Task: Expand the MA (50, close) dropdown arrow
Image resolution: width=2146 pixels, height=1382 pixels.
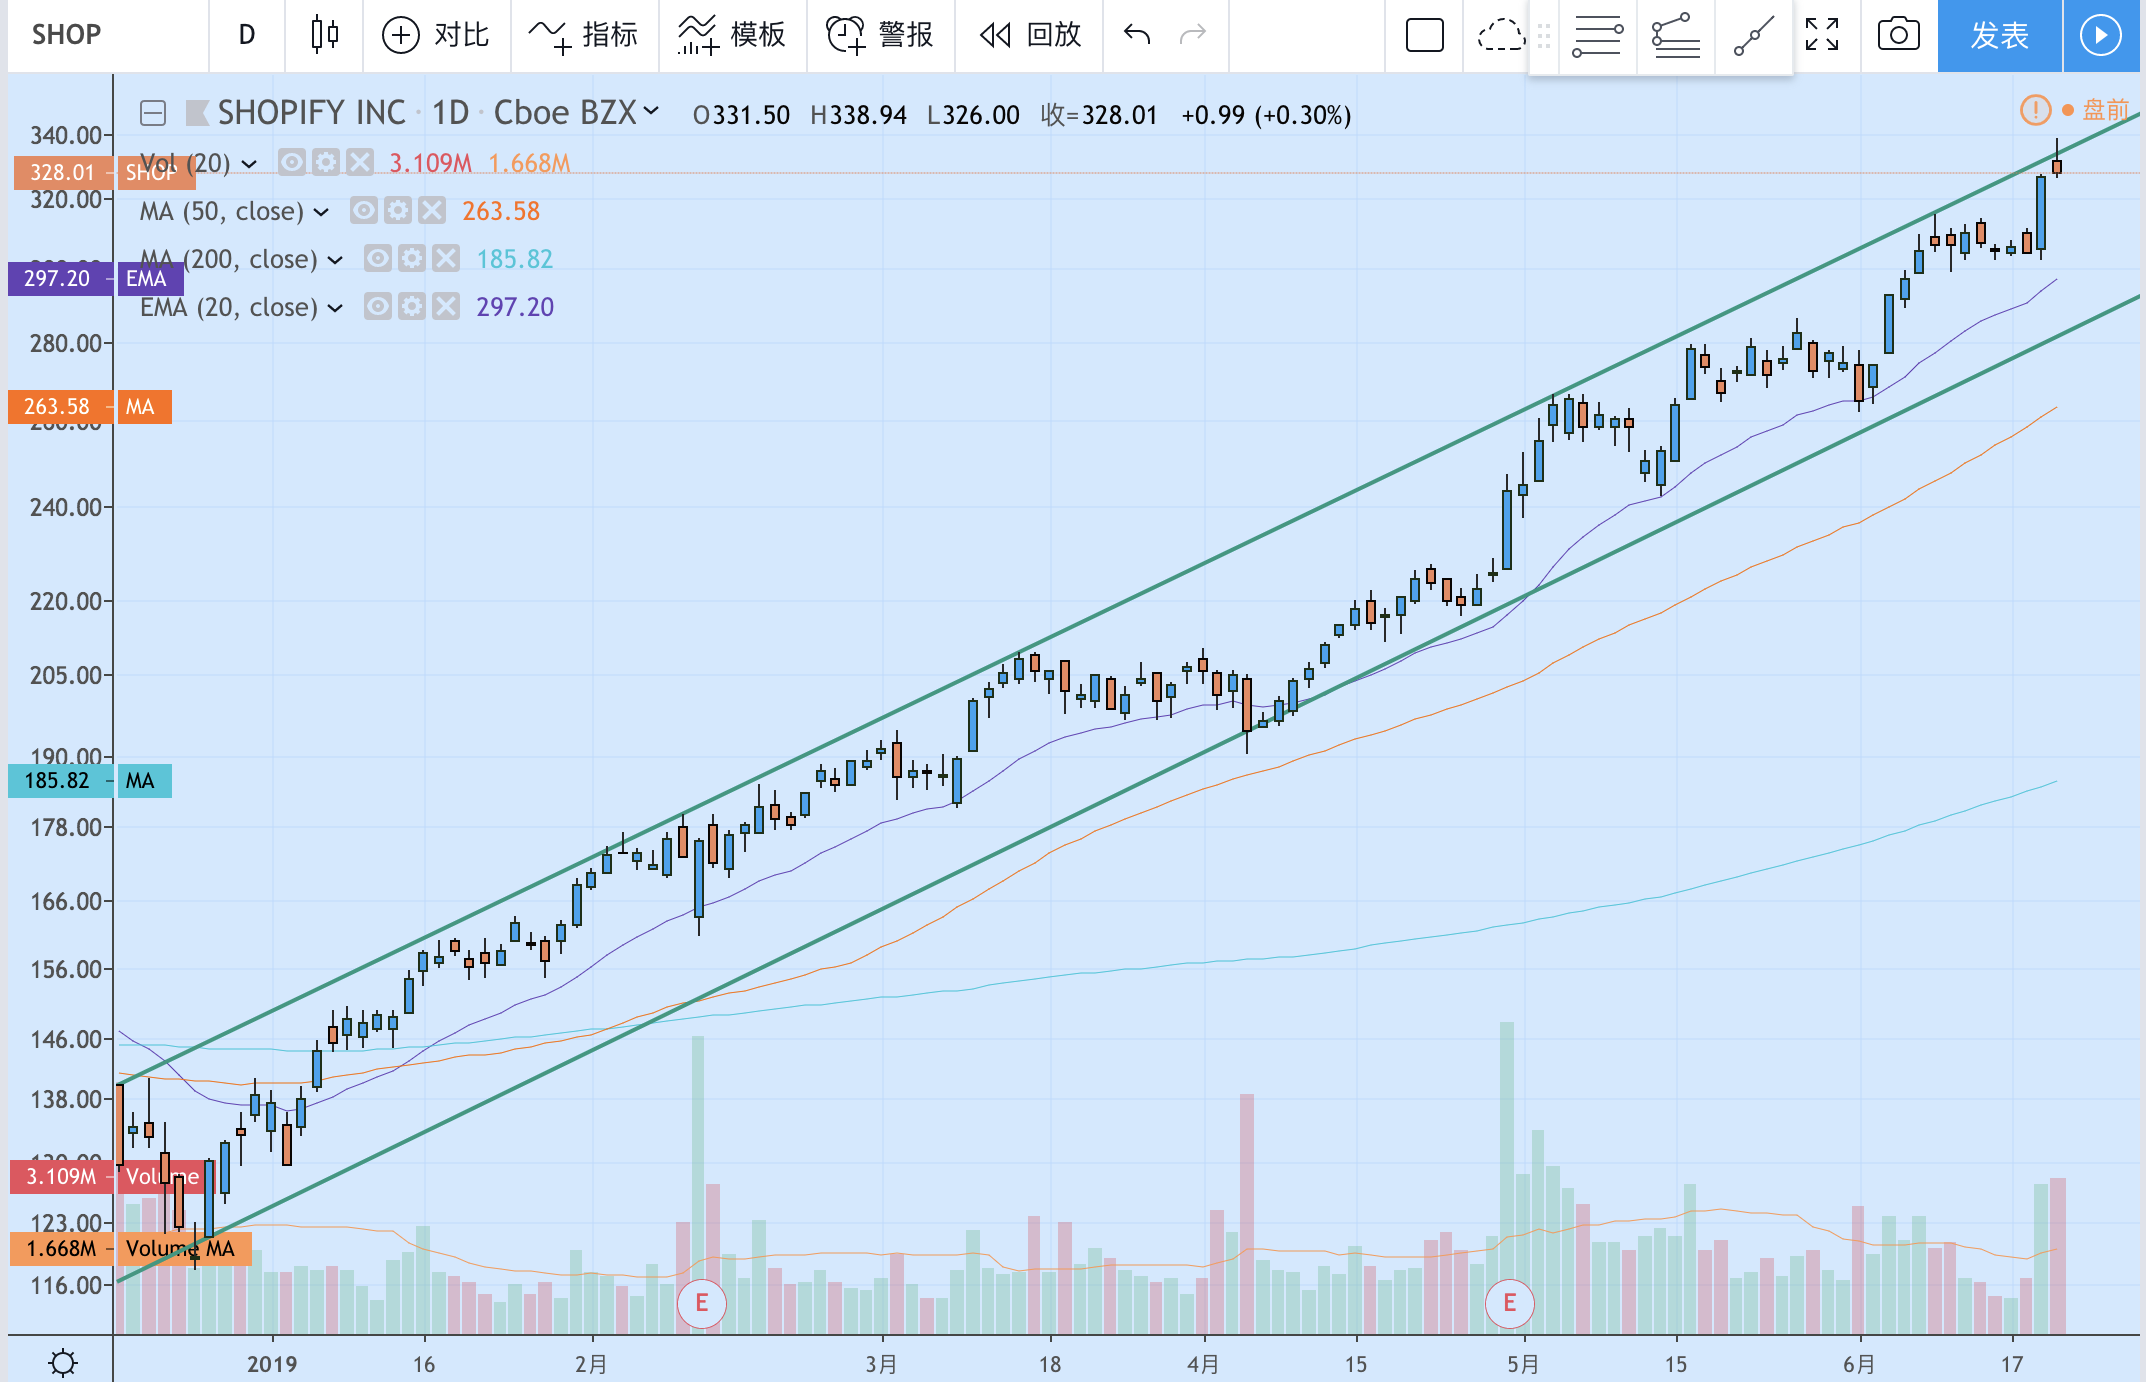Action: pos(321,212)
